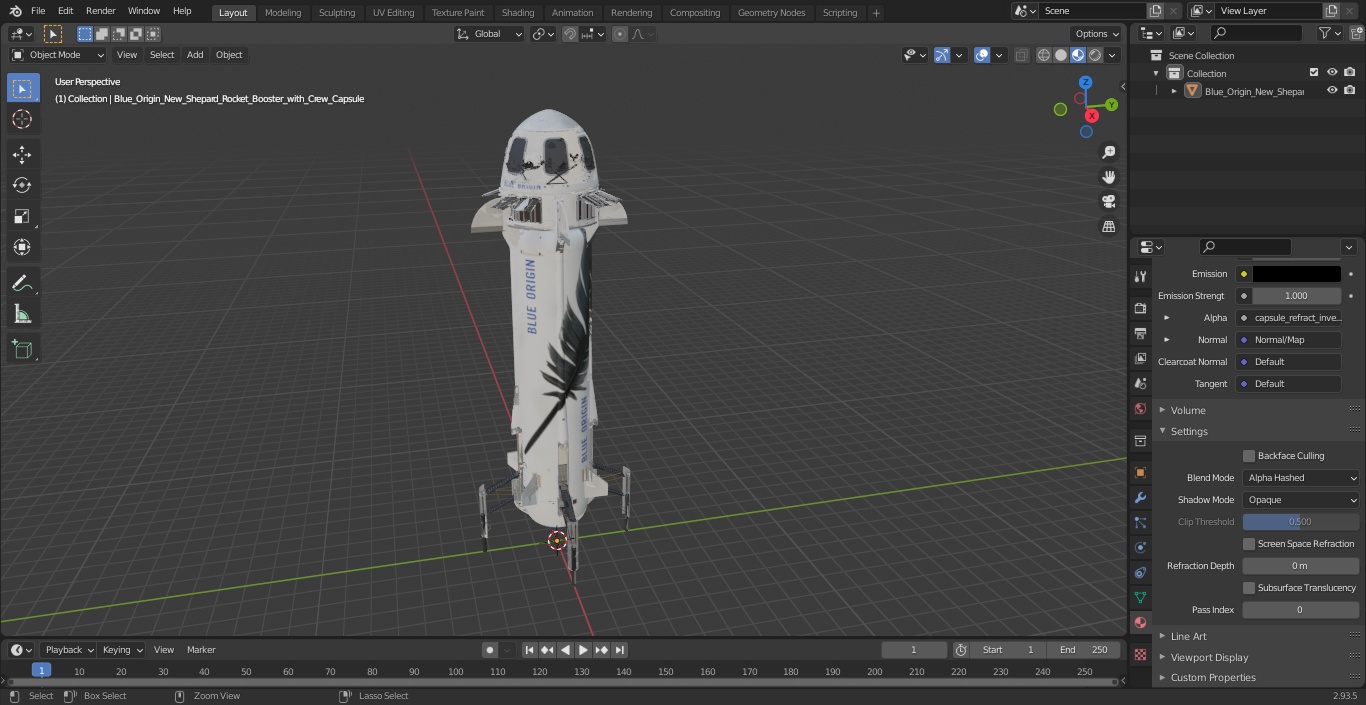Adjust the Emission Strength 1.000 slider

tap(1296, 296)
